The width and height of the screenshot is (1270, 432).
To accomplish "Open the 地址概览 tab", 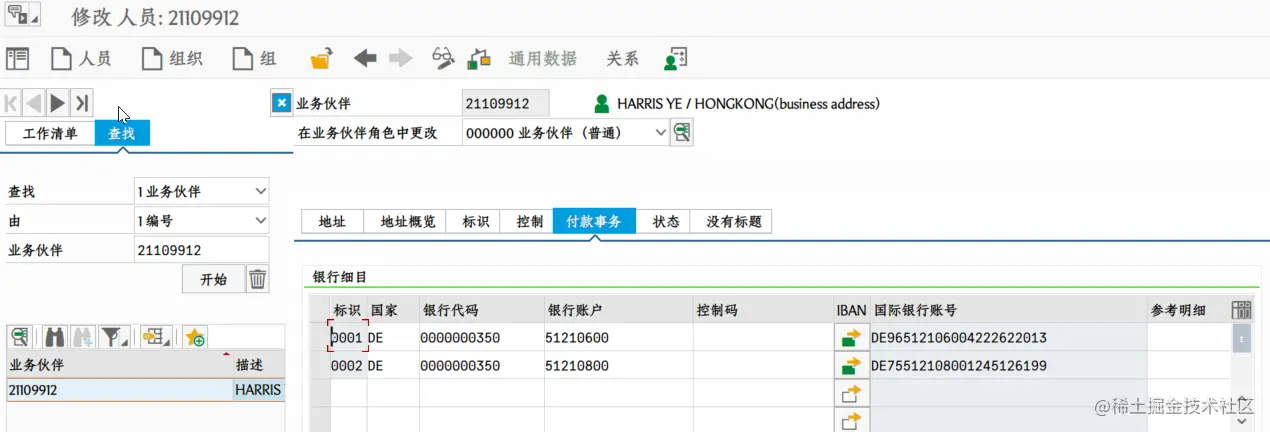I will (x=408, y=221).
